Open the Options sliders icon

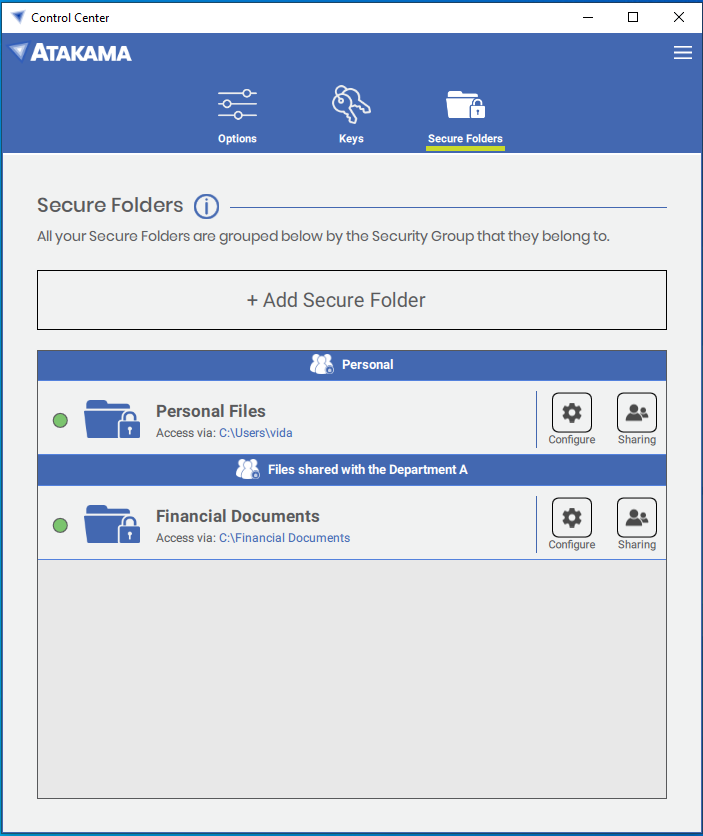click(237, 104)
